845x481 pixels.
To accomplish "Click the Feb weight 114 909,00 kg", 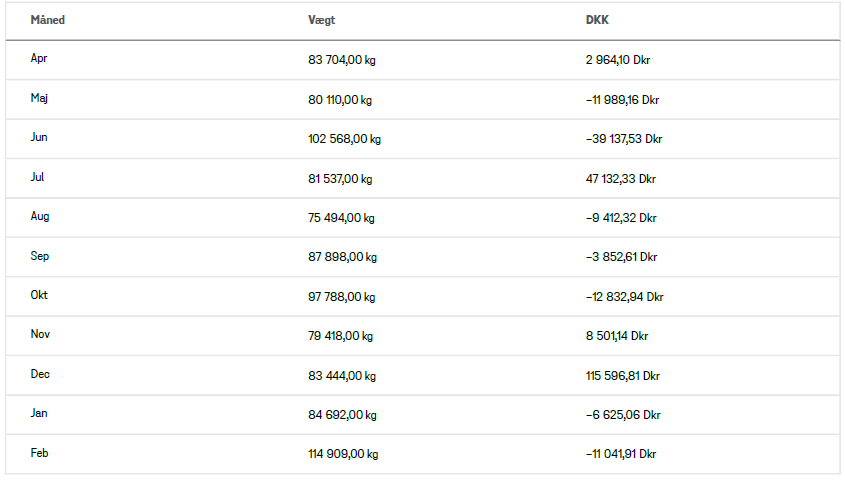I will (343, 454).
